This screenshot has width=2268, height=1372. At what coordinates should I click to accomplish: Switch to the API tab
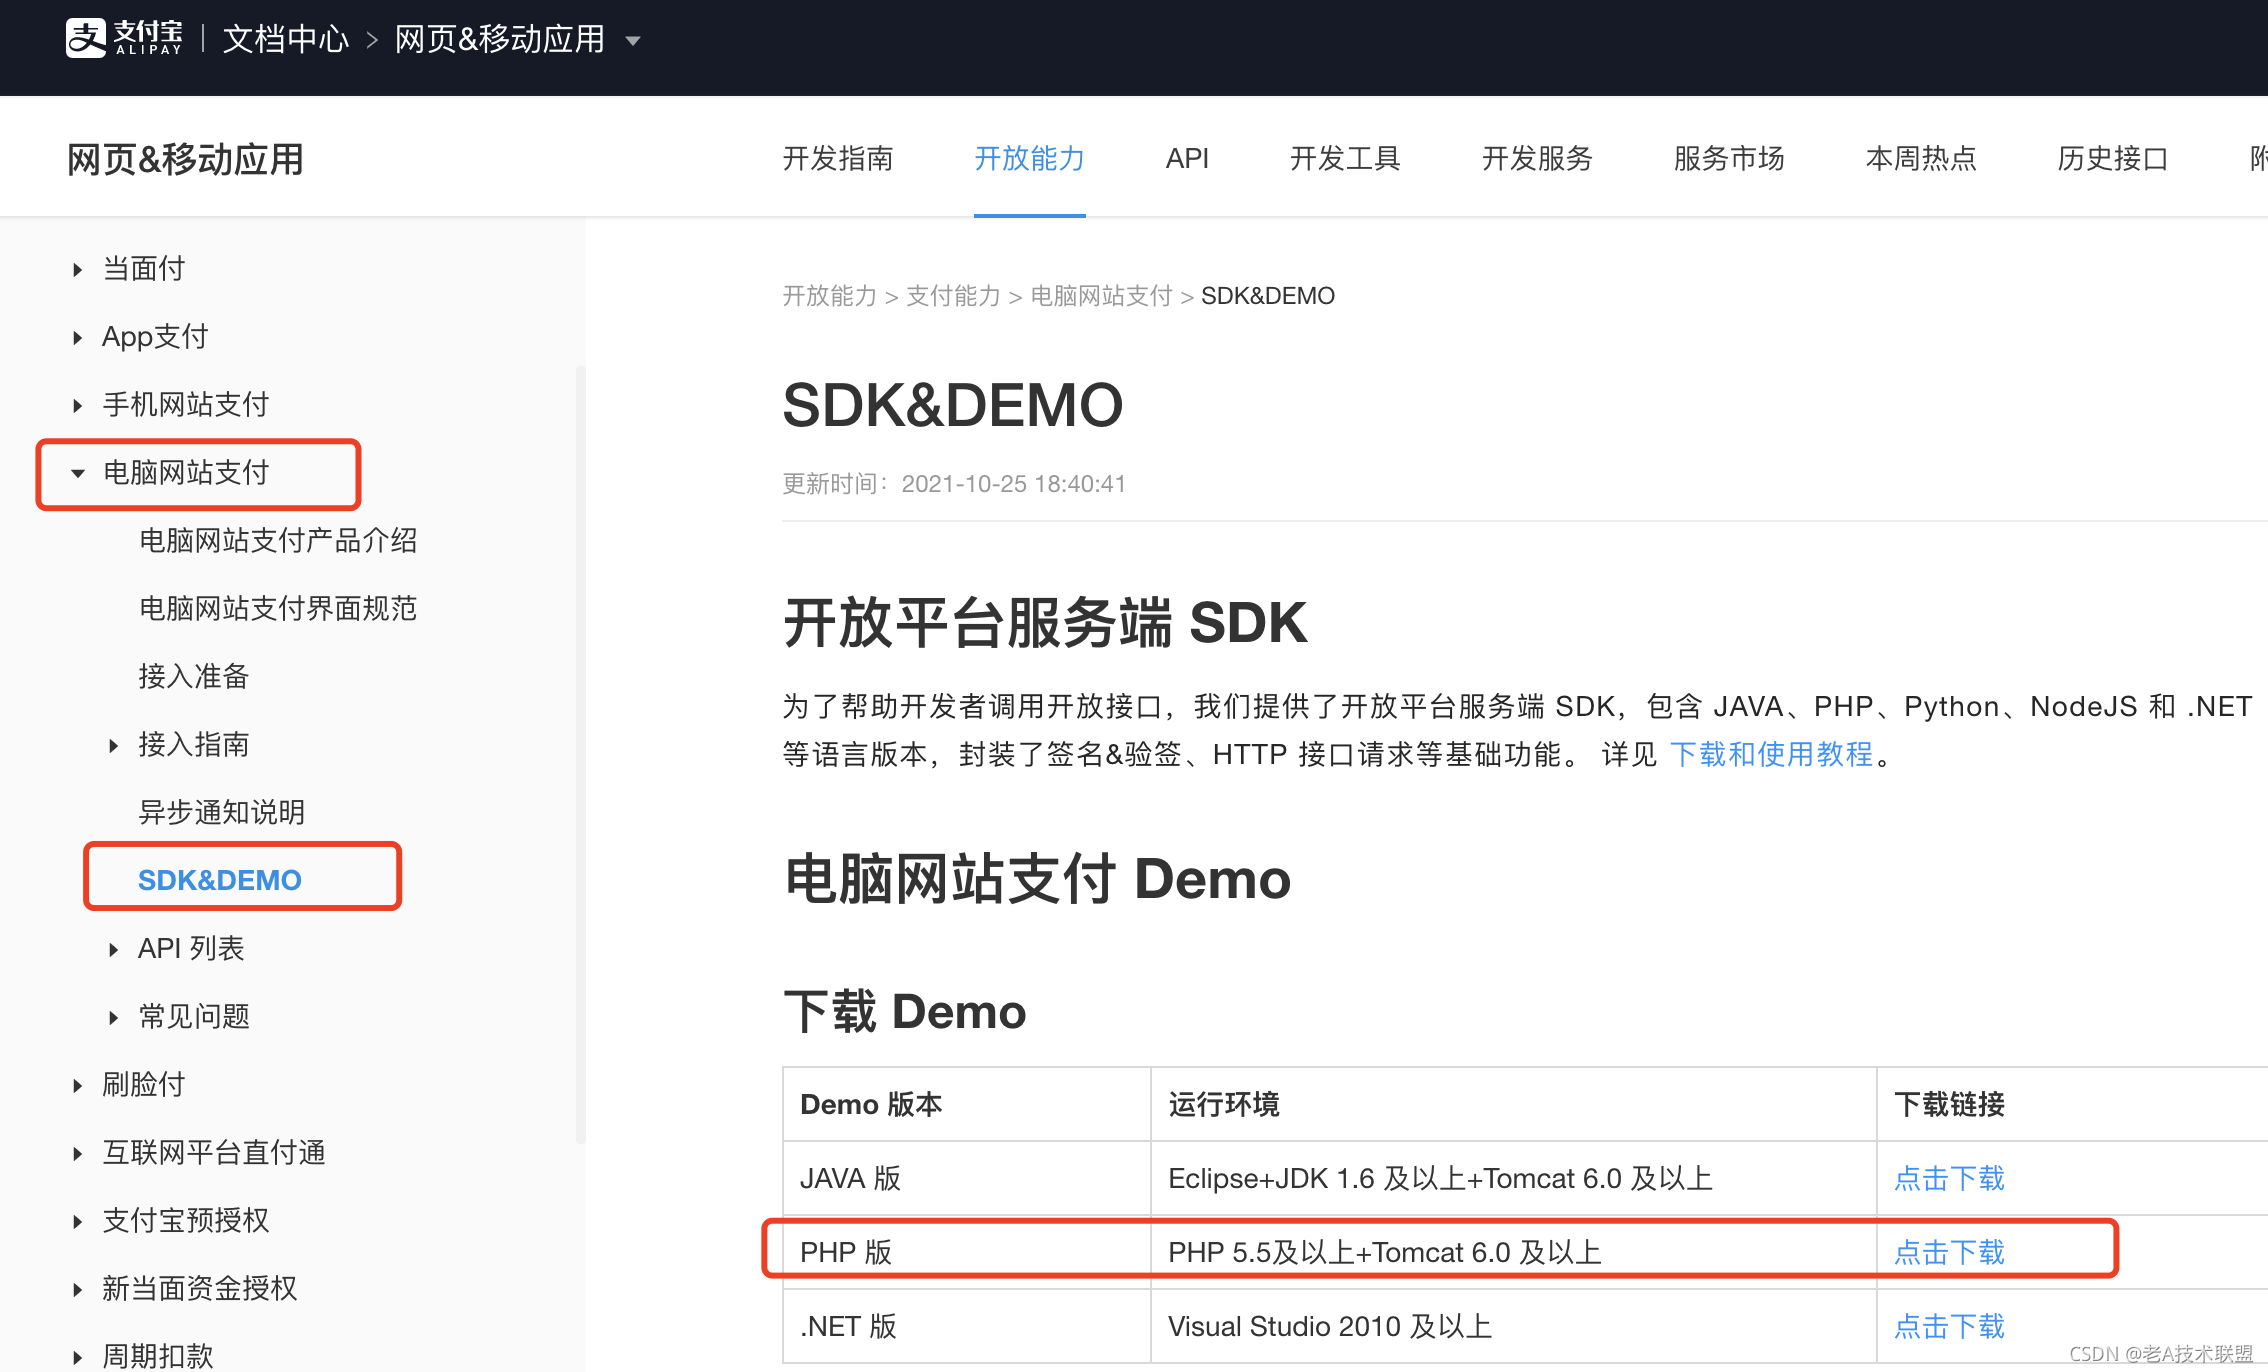point(1187,158)
